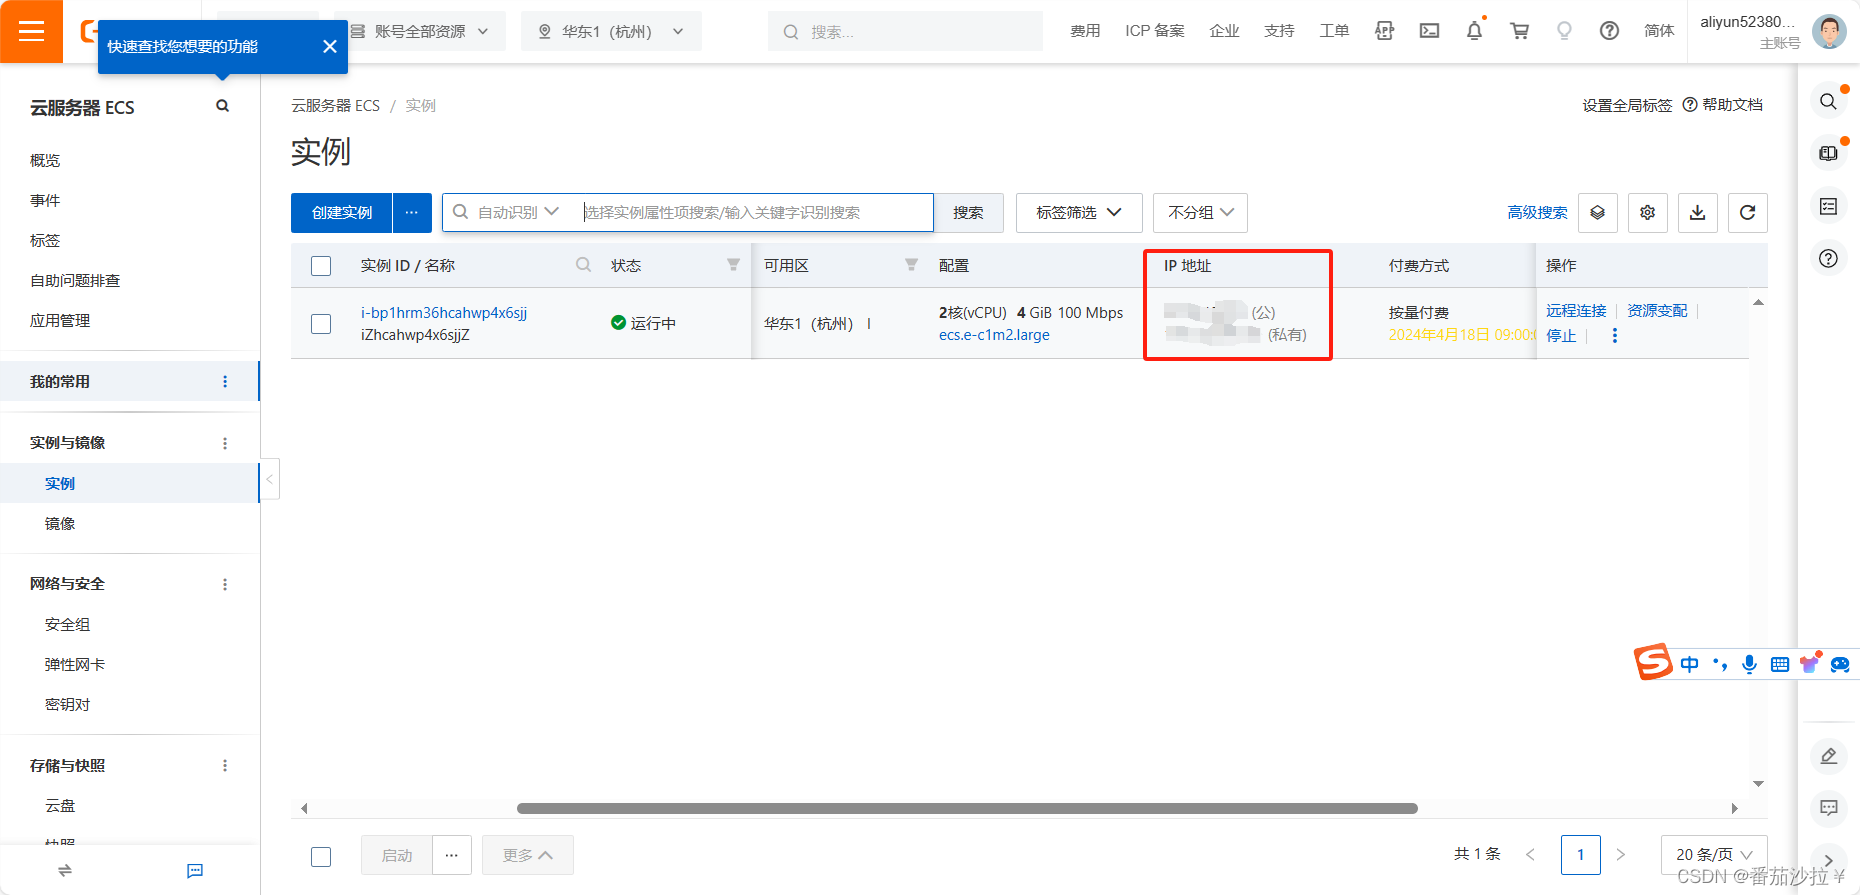
Task: Open column settings gear icon
Action: 1648,213
